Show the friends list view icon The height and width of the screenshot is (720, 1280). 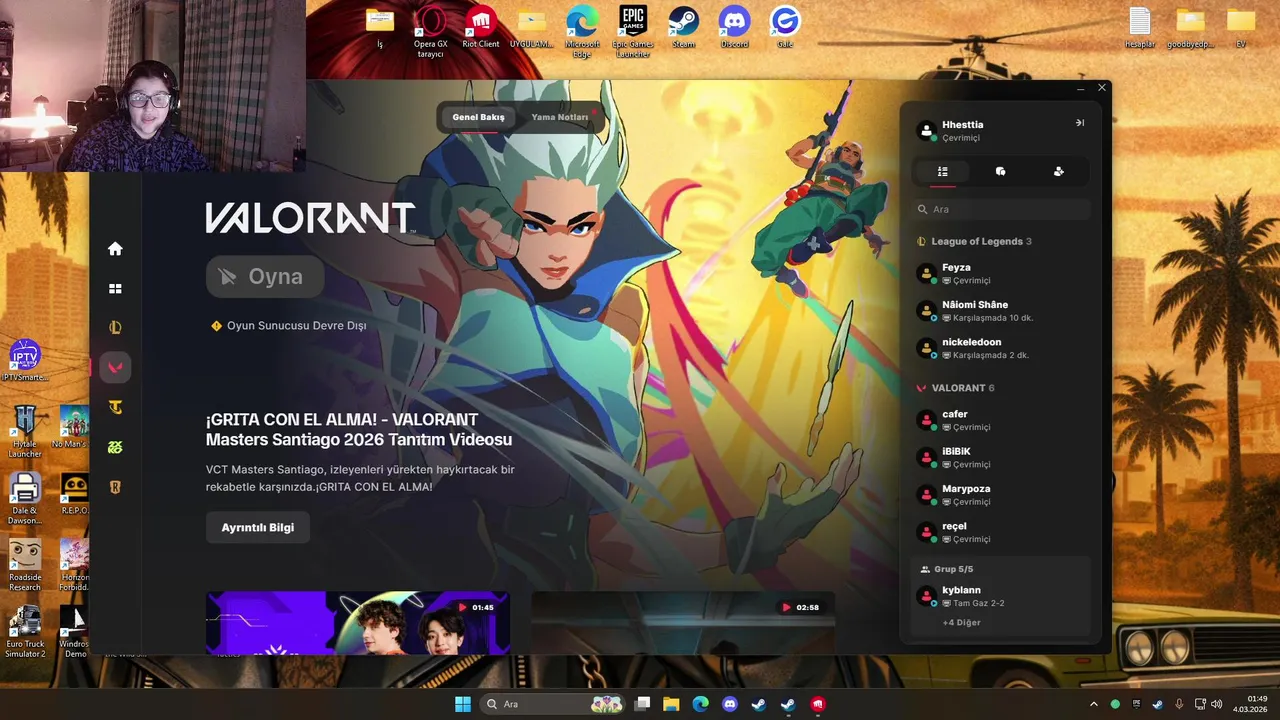[942, 172]
